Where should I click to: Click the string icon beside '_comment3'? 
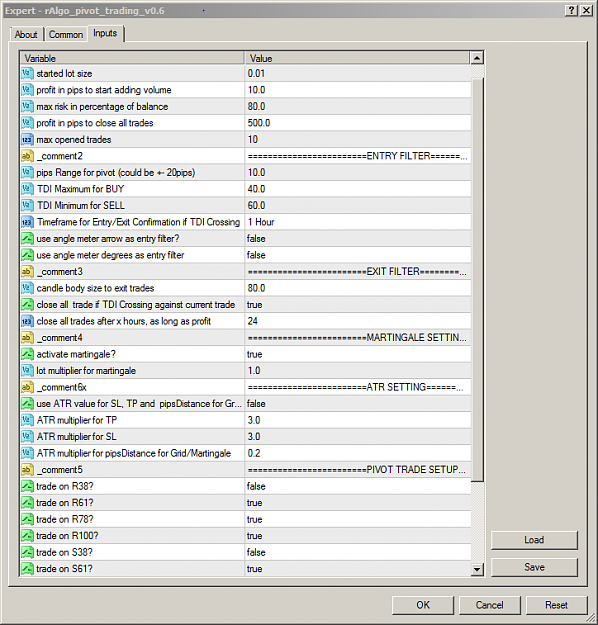[x=27, y=271]
